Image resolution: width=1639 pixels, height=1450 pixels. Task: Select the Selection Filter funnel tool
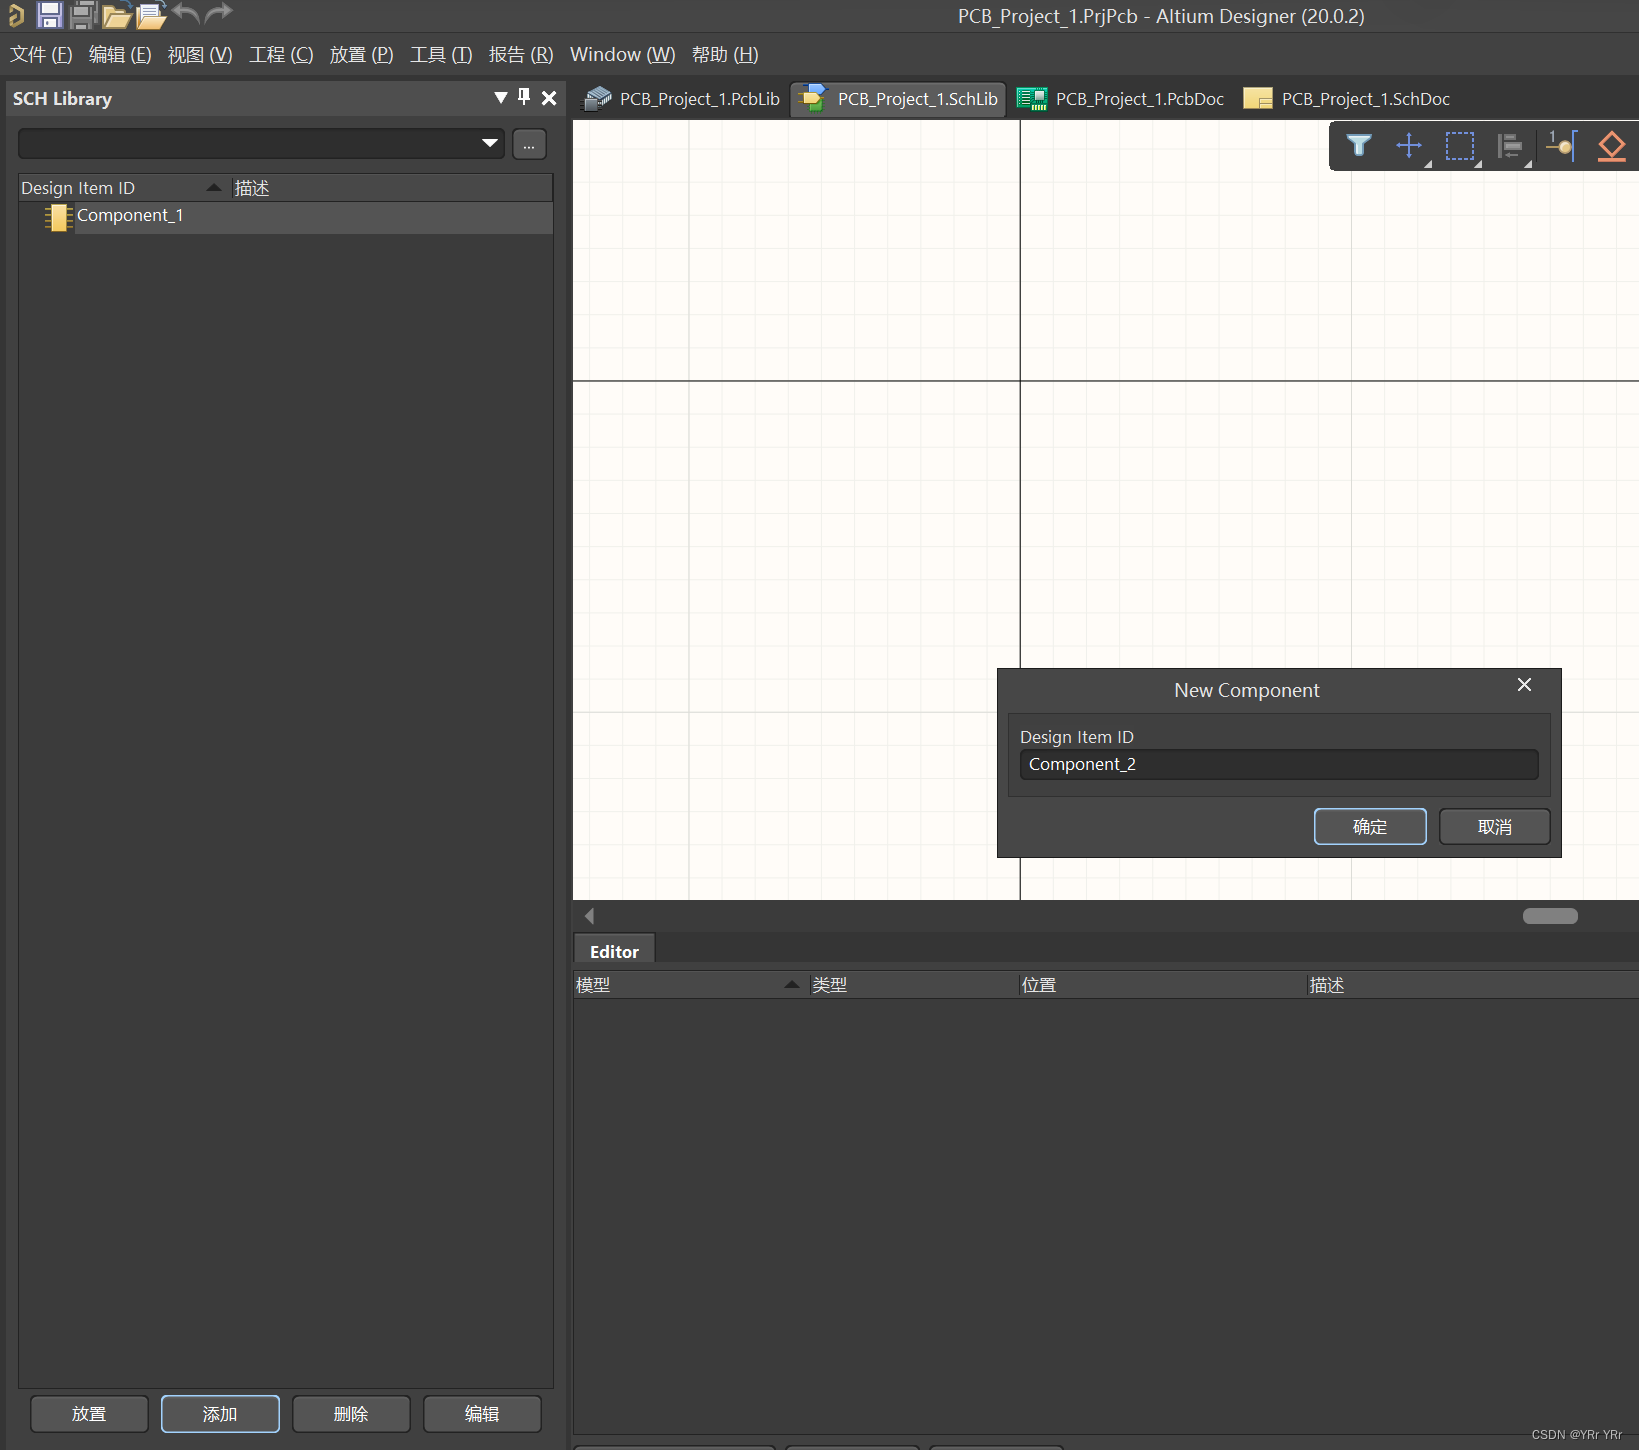1359,146
